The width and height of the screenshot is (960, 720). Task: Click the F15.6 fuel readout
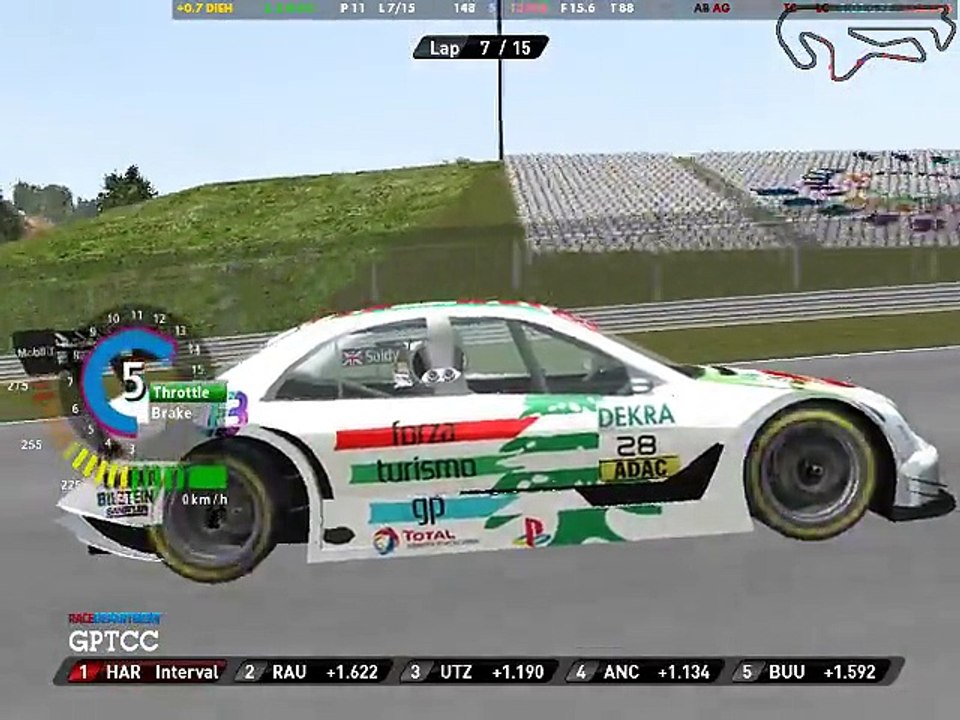(577, 9)
